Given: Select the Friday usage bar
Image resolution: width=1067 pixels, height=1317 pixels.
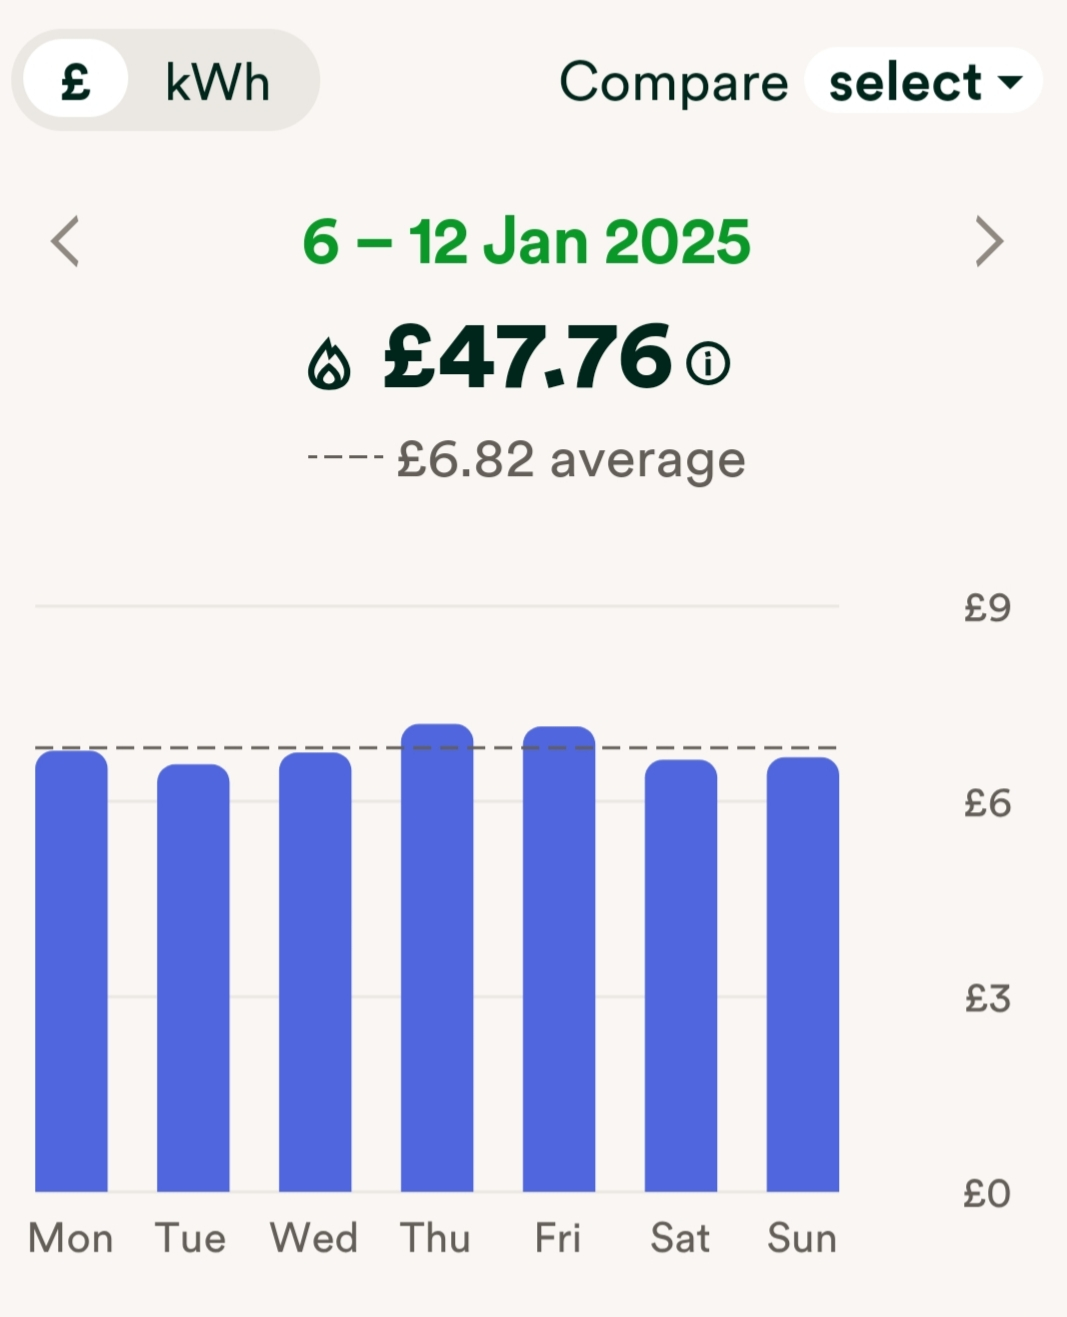Looking at the screenshot, I should [x=559, y=959].
